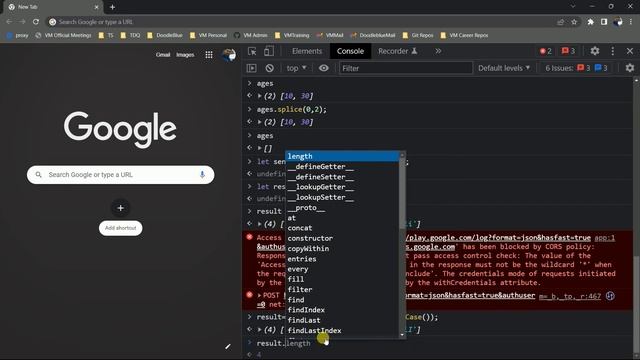Open browser extensions puzzle icon

pyautogui.click(x=591, y=22)
